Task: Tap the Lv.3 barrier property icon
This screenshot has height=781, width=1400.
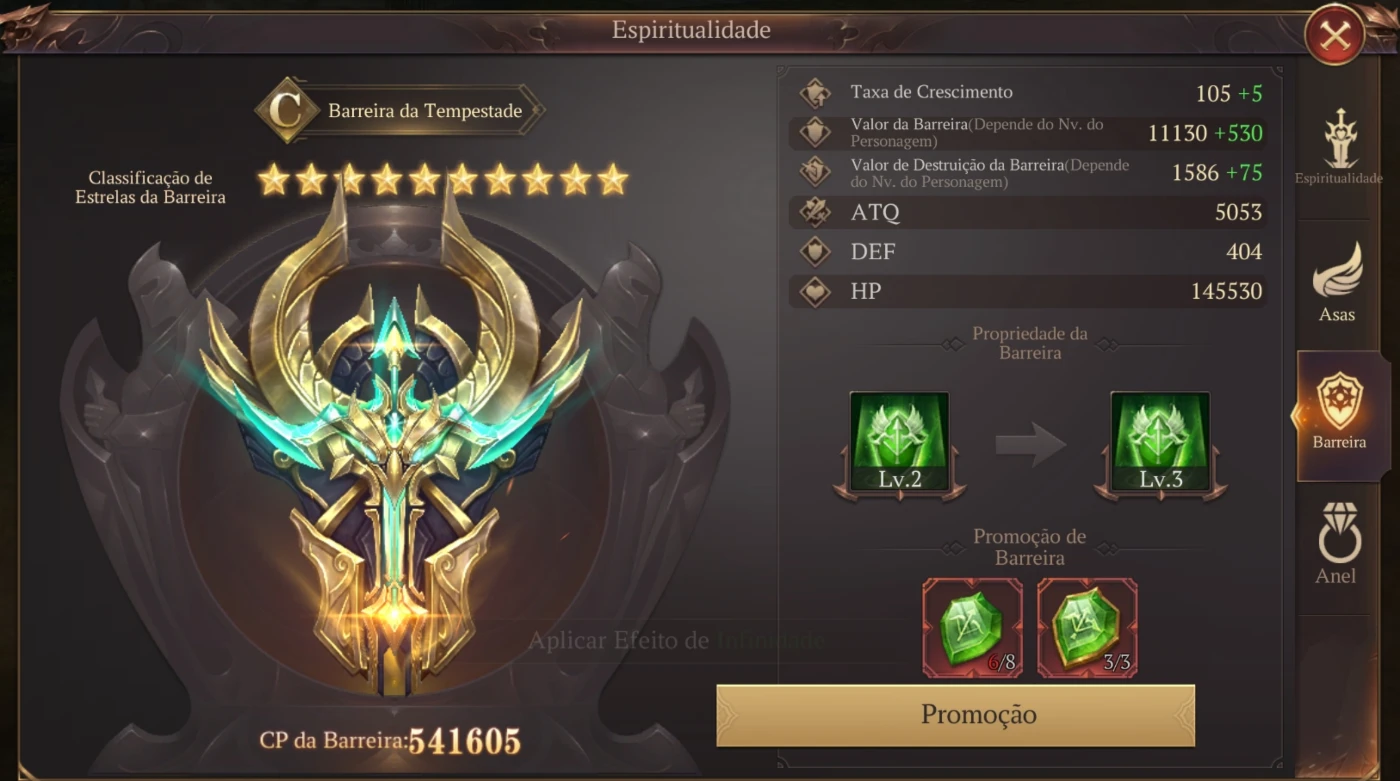Action: (x=1160, y=445)
